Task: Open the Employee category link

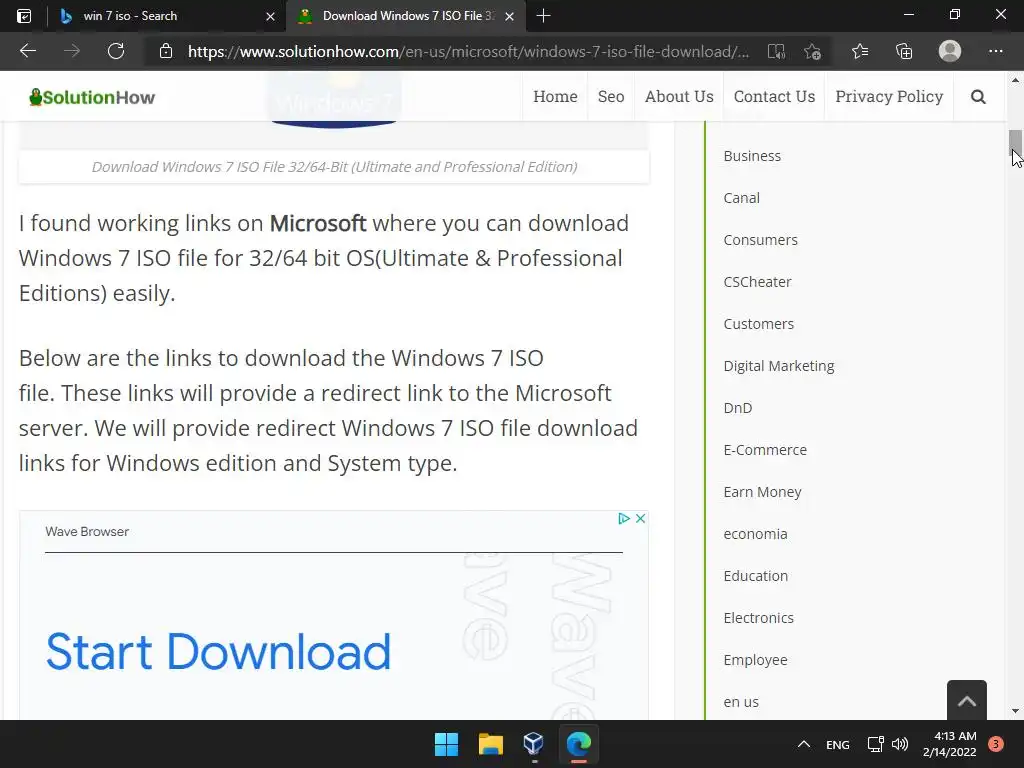Action: 755,660
